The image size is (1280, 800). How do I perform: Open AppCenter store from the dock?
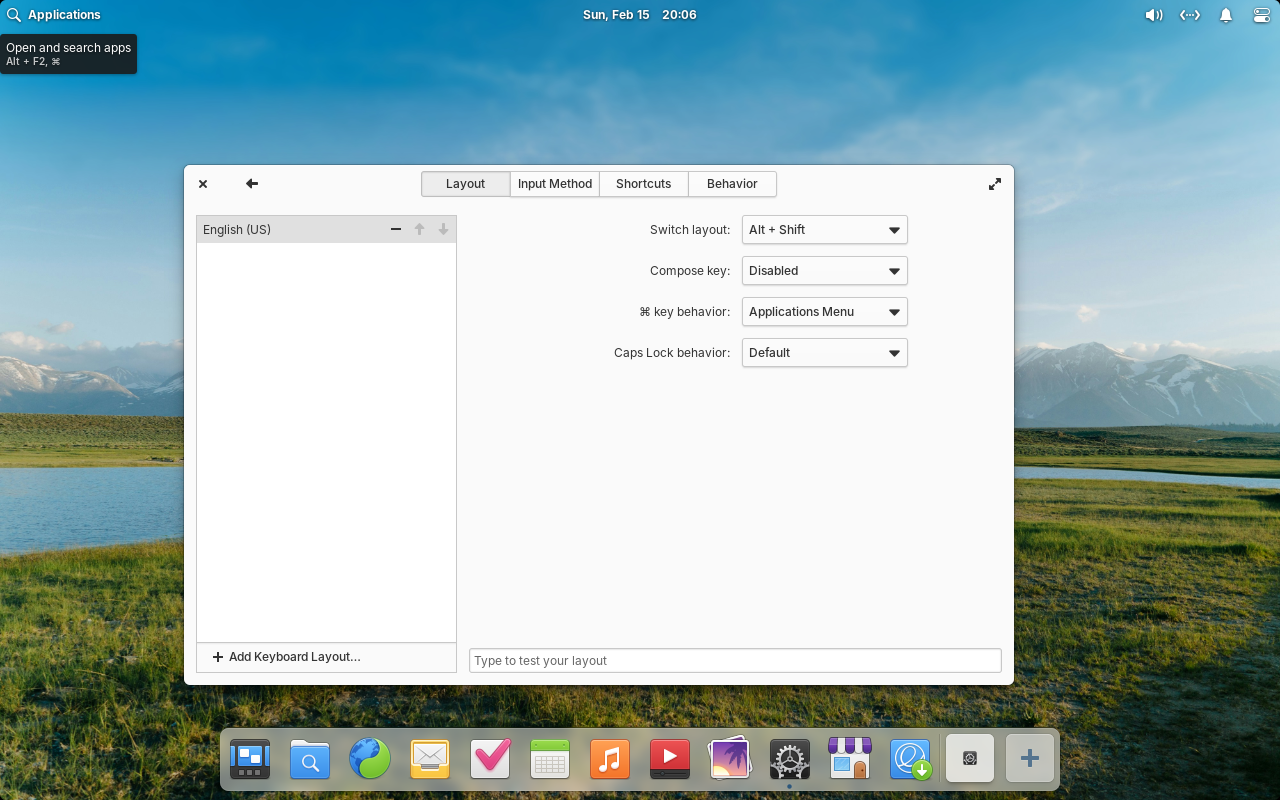pyautogui.click(x=850, y=760)
